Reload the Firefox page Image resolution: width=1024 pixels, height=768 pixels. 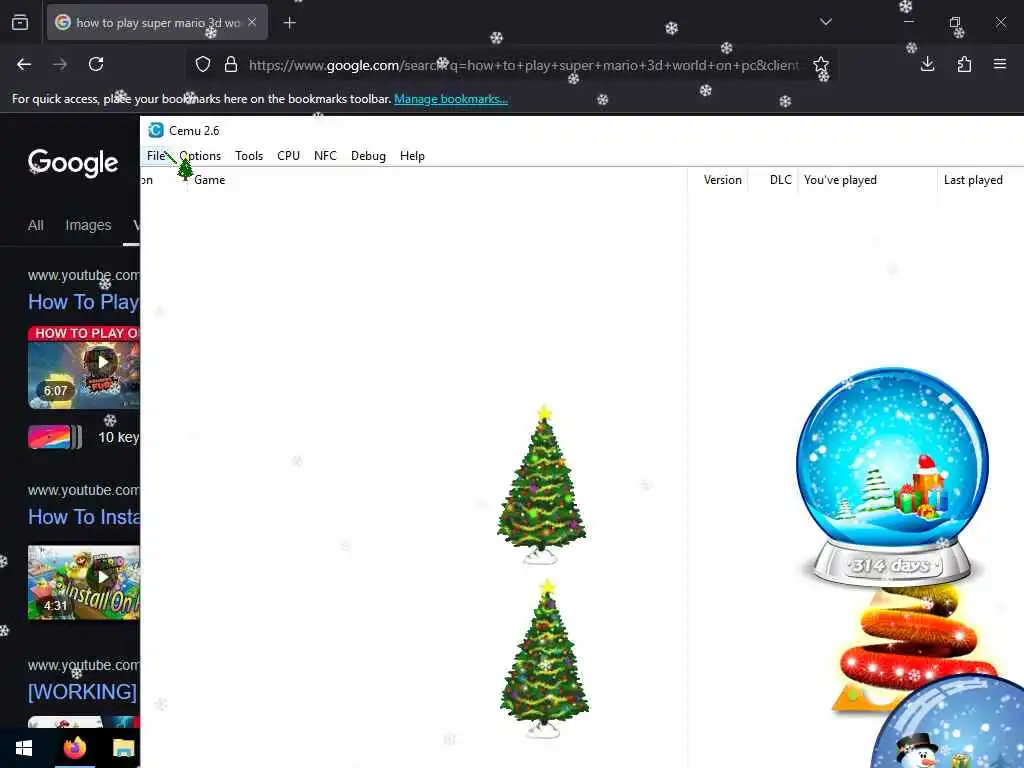pos(96,64)
